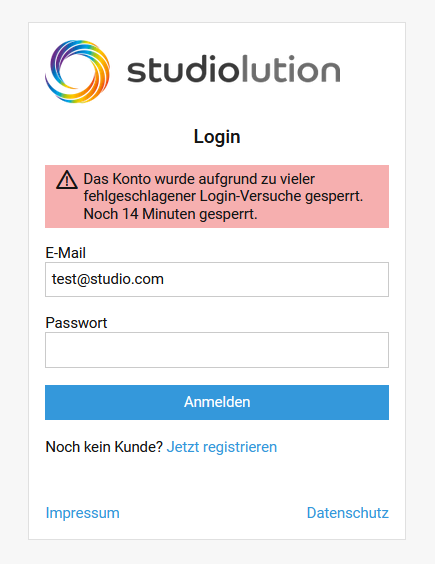This screenshot has height=564, width=435.
Task: Open the Impressum link
Action: (82, 513)
